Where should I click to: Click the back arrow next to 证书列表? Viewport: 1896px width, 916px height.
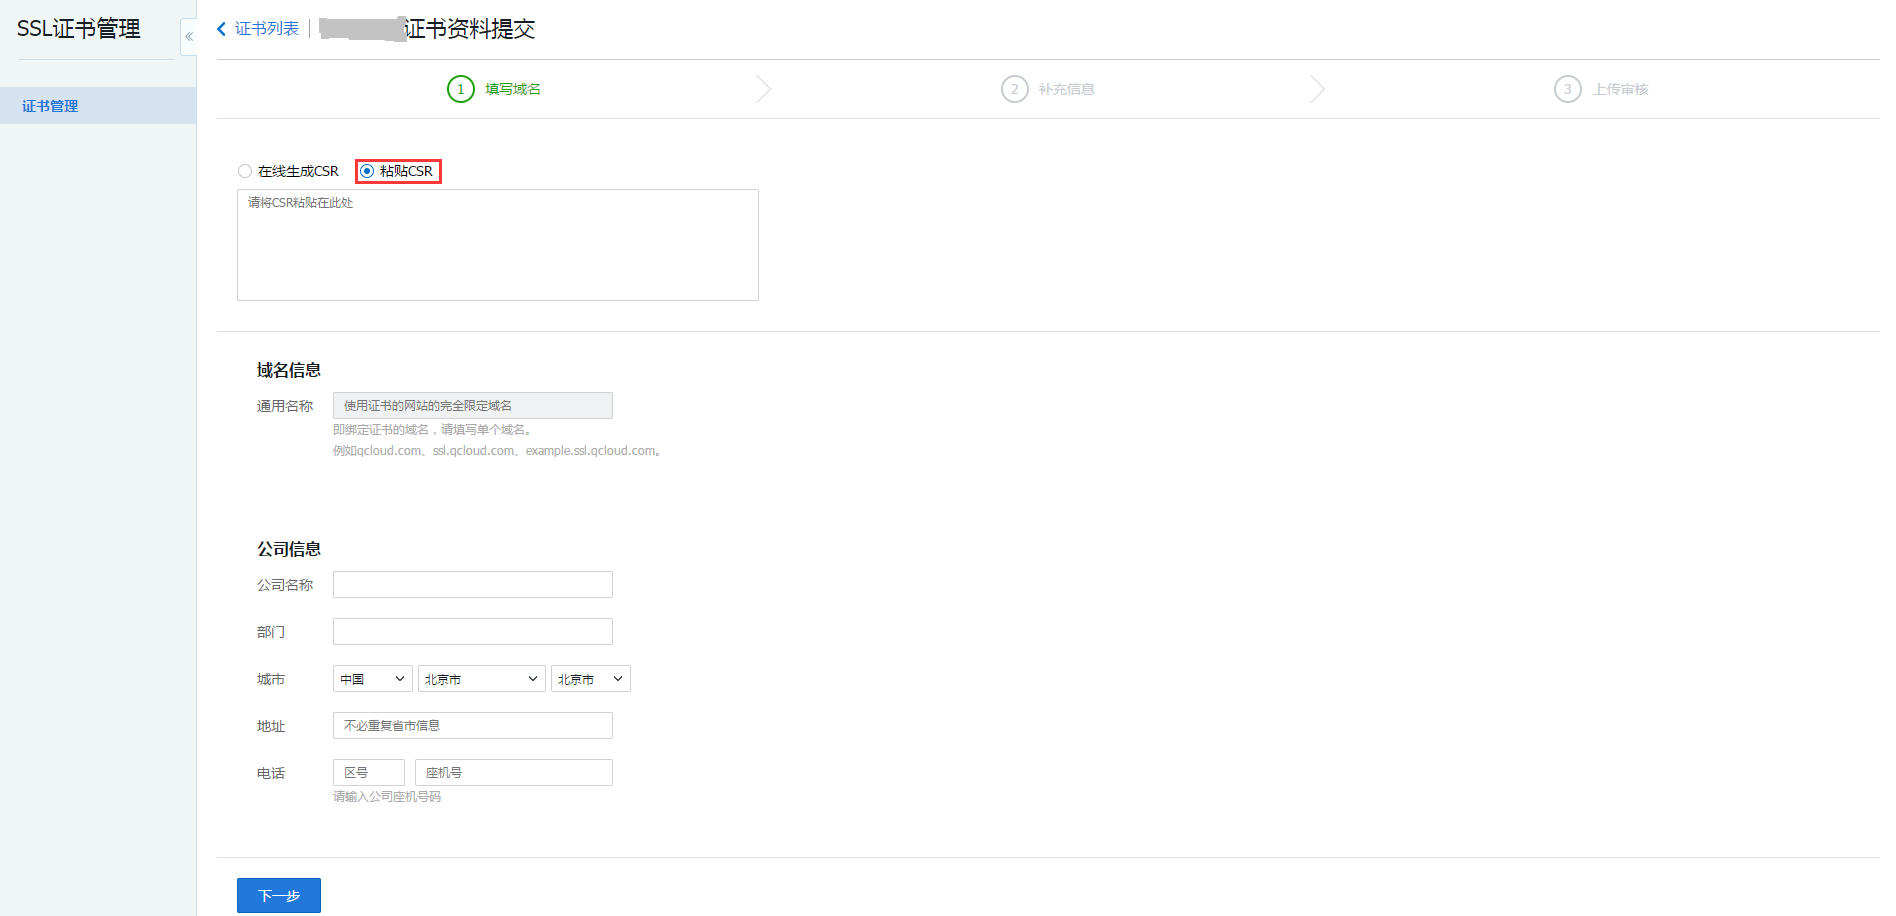[x=222, y=29]
